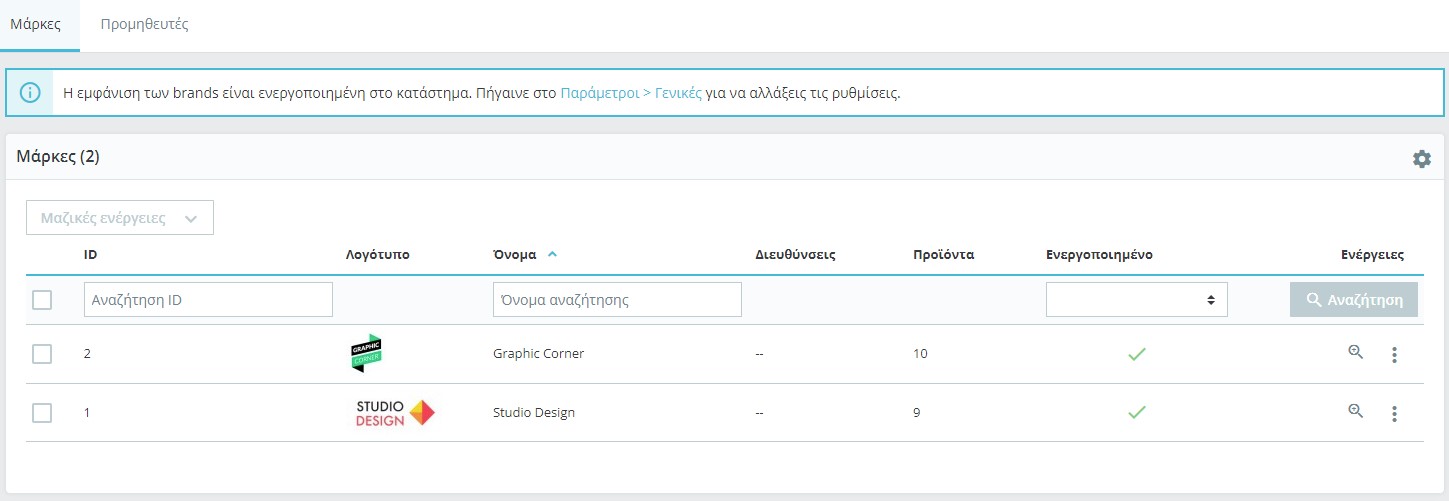View Graphic Corner brand via magnifier icon
This screenshot has width=1449, height=501.
[x=1356, y=352]
